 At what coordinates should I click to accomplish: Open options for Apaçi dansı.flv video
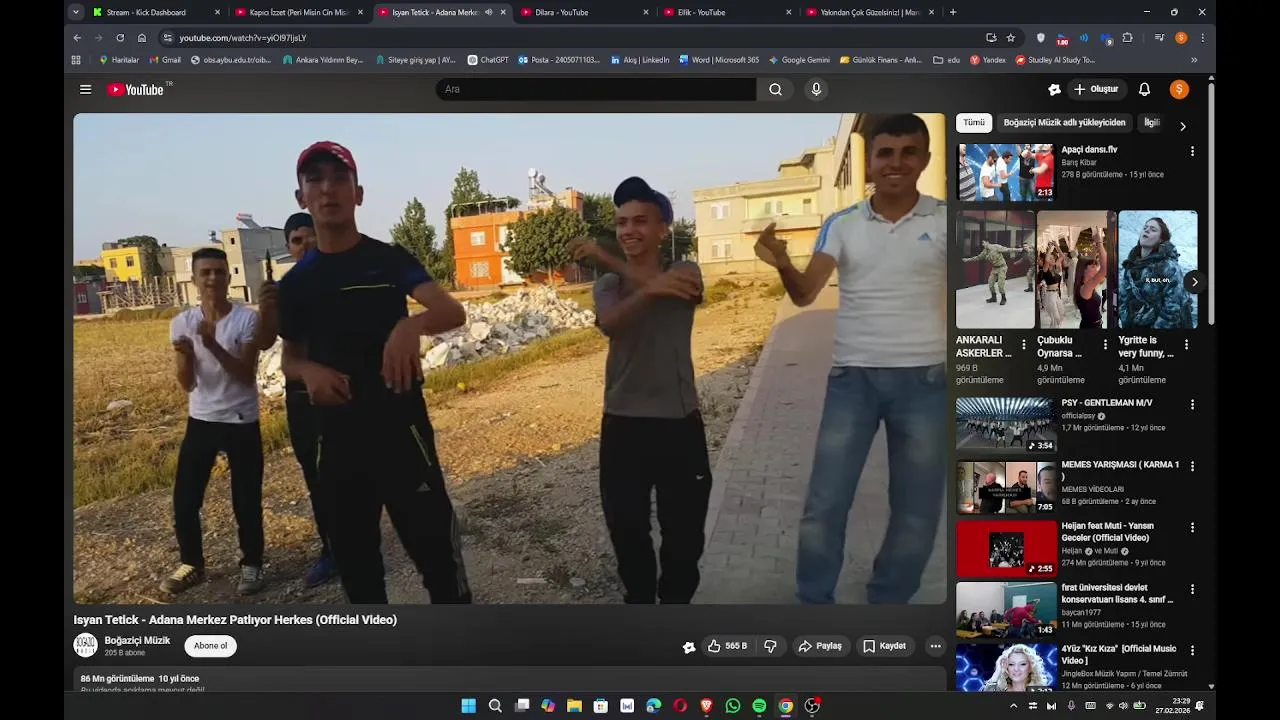[1192, 151]
